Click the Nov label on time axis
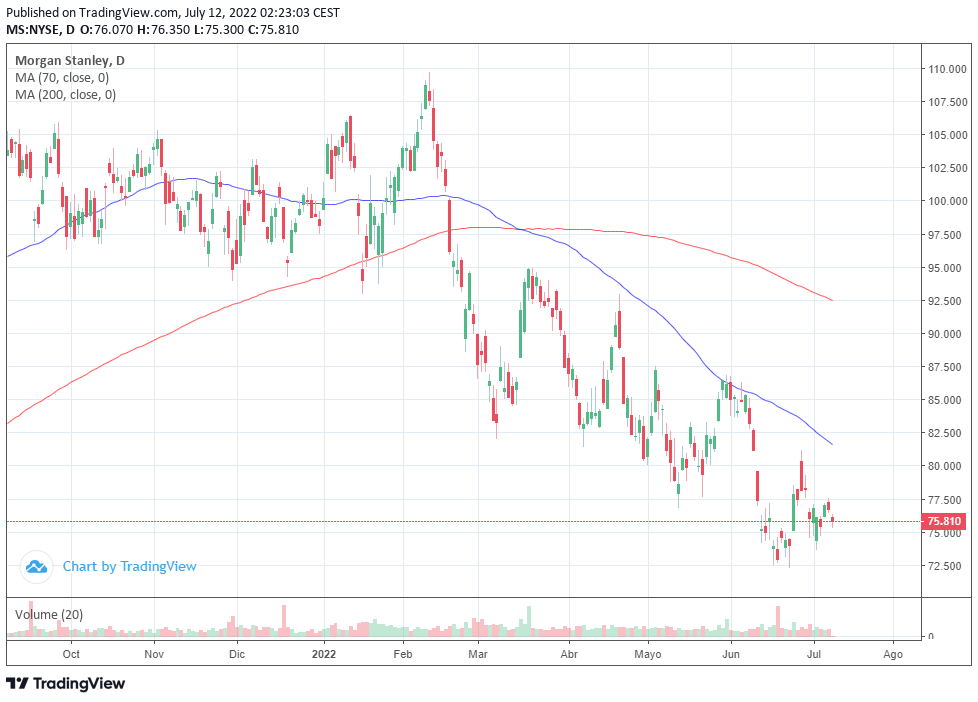978x702 pixels. point(154,654)
